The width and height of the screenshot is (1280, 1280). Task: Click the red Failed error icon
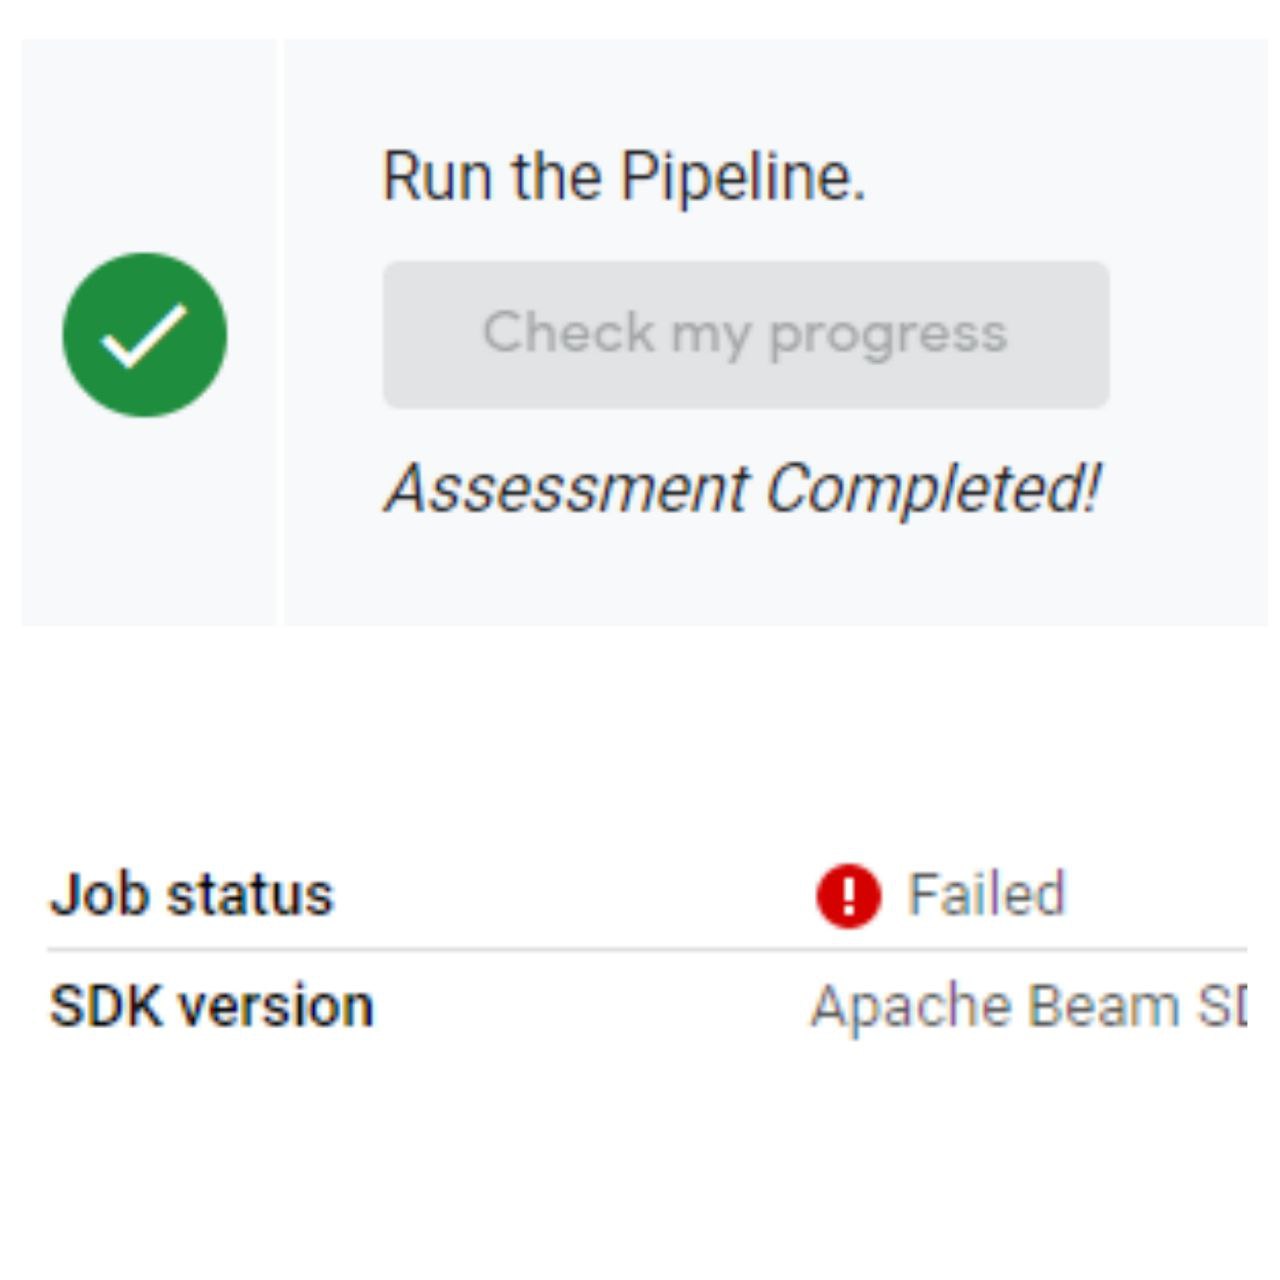click(848, 896)
